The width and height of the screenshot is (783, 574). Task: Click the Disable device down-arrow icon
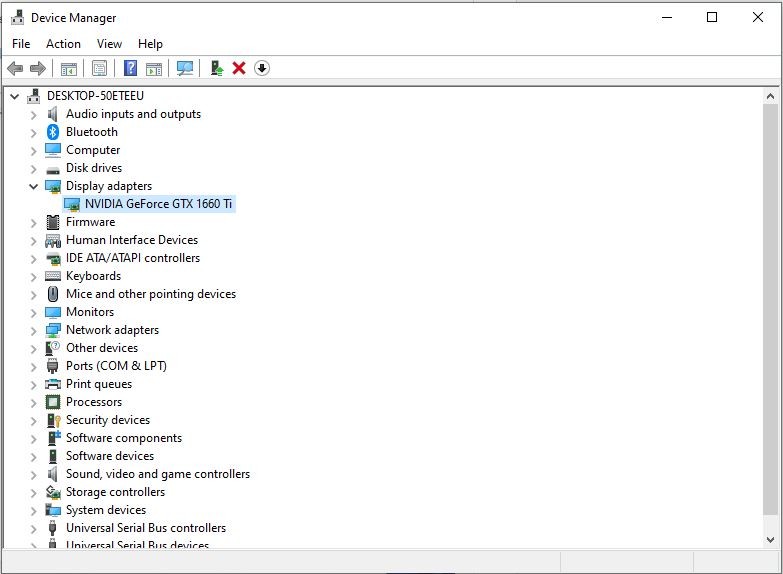(x=262, y=68)
